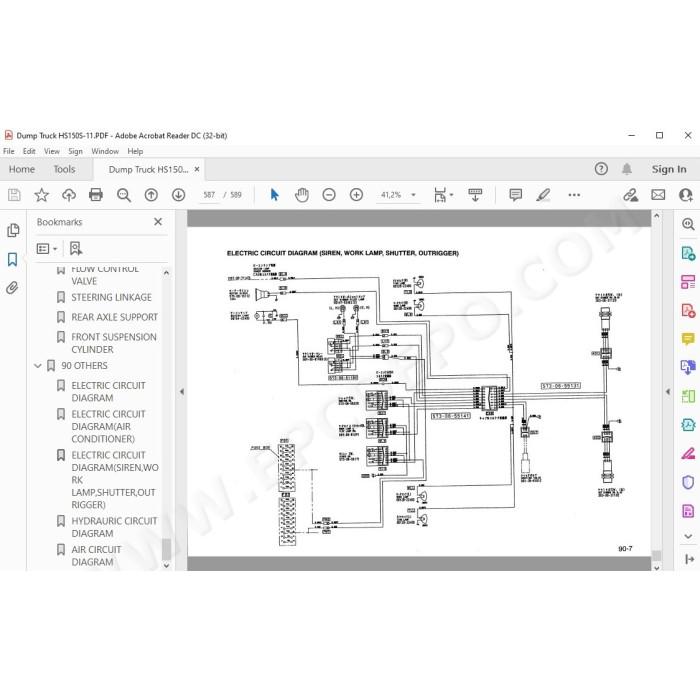The image size is (700, 700).
Task: Expand right pane with arrow-bar icon
Action: pyautogui.click(x=689, y=559)
